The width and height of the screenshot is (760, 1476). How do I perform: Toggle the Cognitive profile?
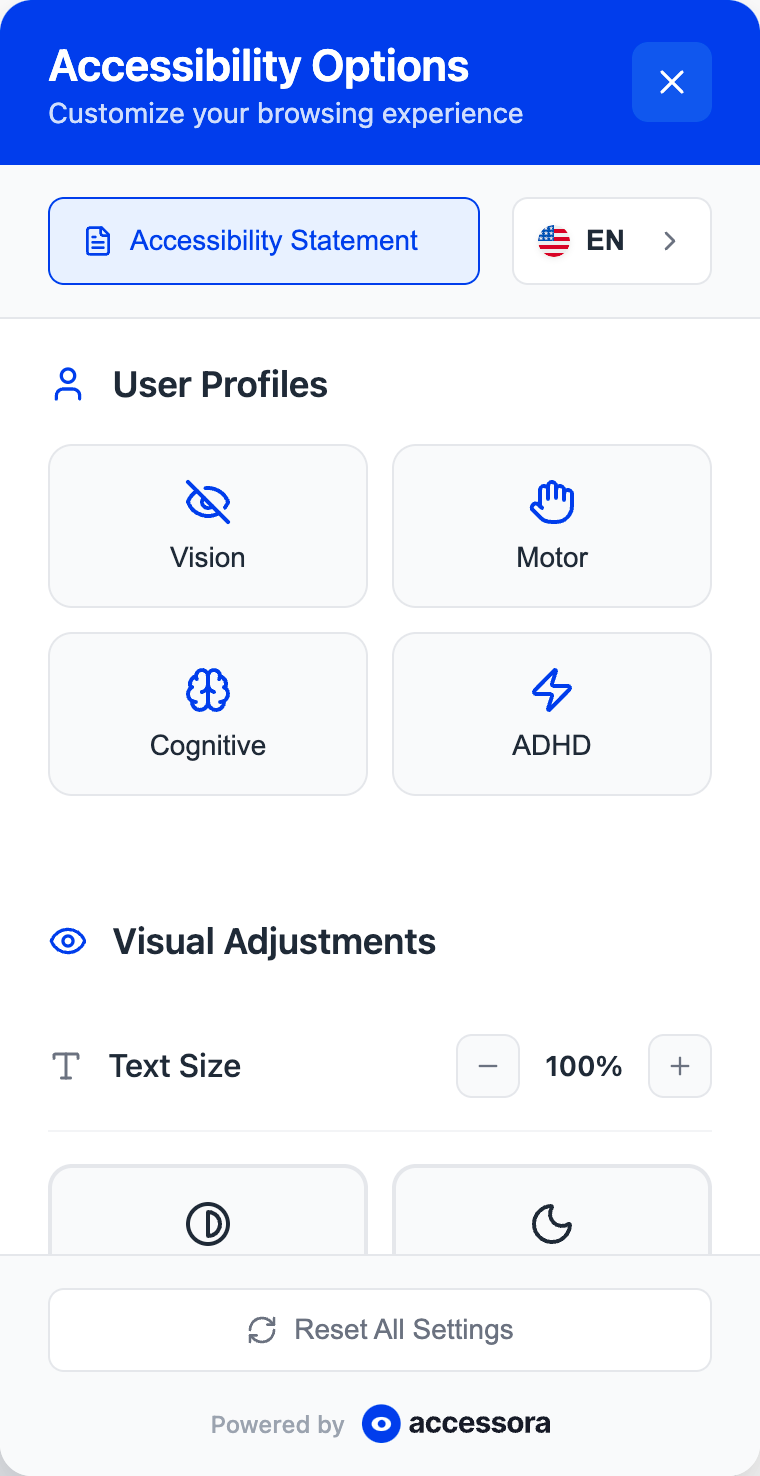click(208, 714)
